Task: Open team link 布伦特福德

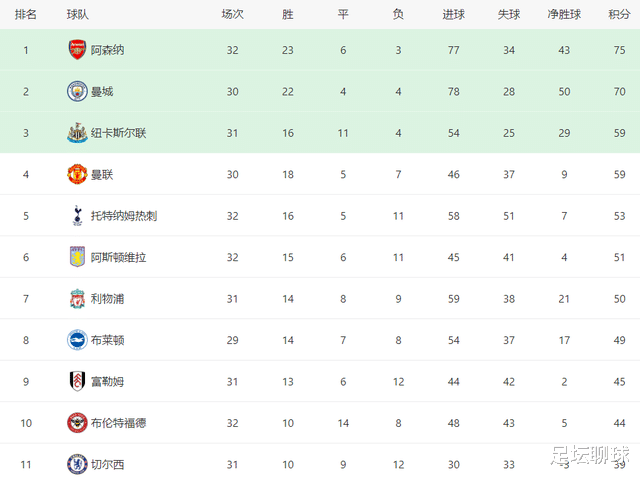Action: (x=118, y=423)
